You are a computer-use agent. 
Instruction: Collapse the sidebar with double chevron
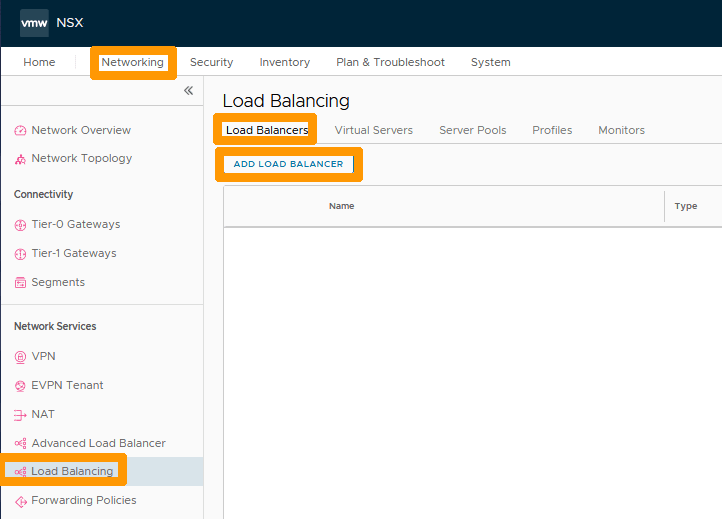[188, 90]
